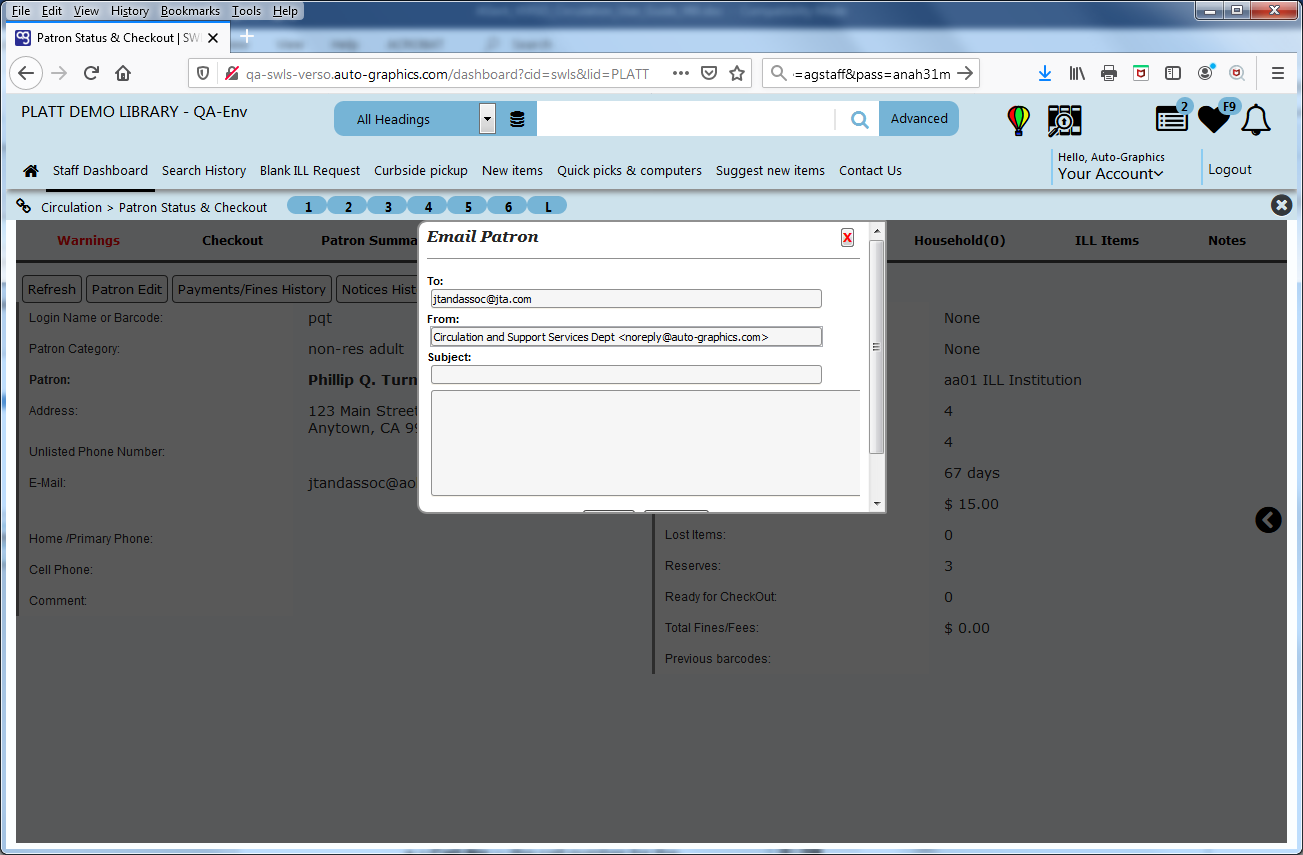Image resolution: width=1303 pixels, height=855 pixels.
Task: Click the browser Home button
Action: click(123, 73)
